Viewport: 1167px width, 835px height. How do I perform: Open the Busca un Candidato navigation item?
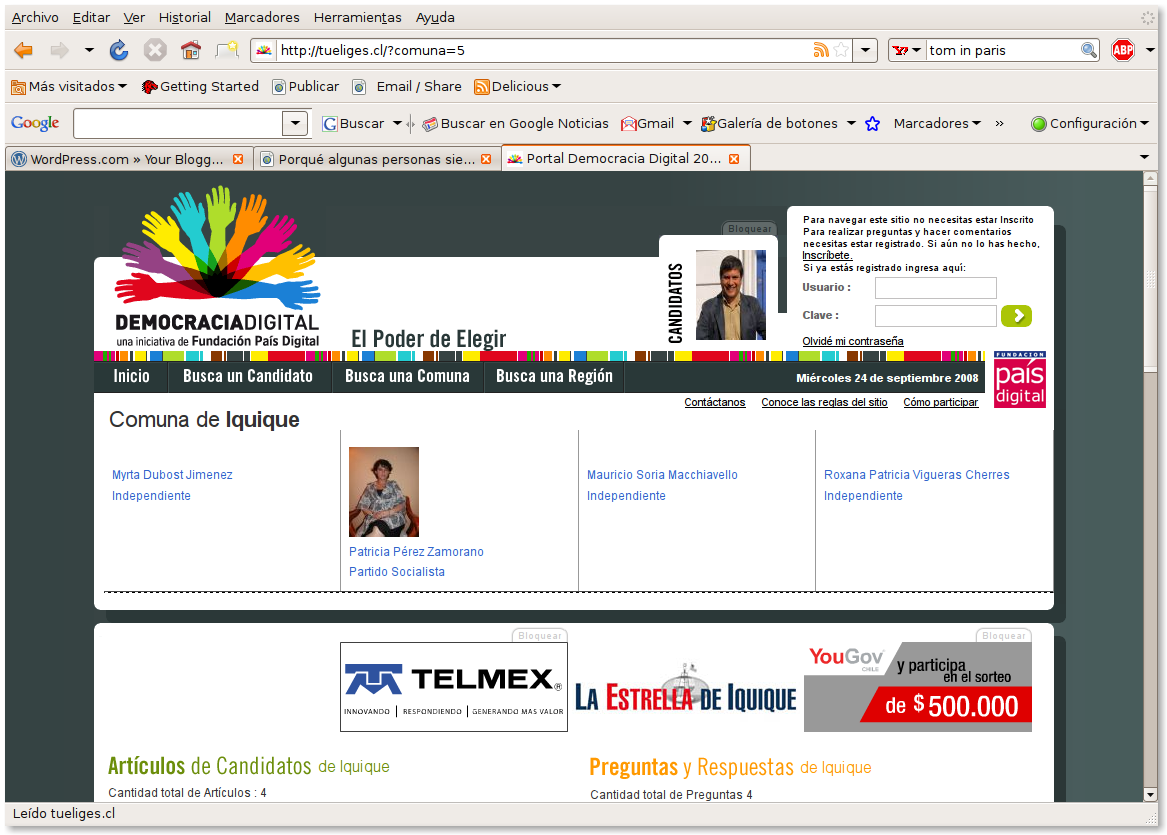tap(248, 377)
